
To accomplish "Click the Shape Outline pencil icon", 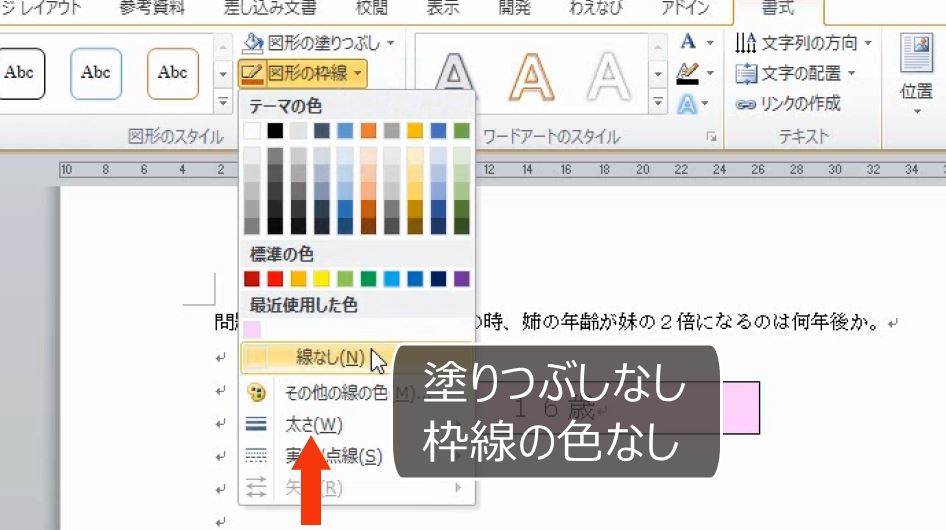I will point(252,74).
